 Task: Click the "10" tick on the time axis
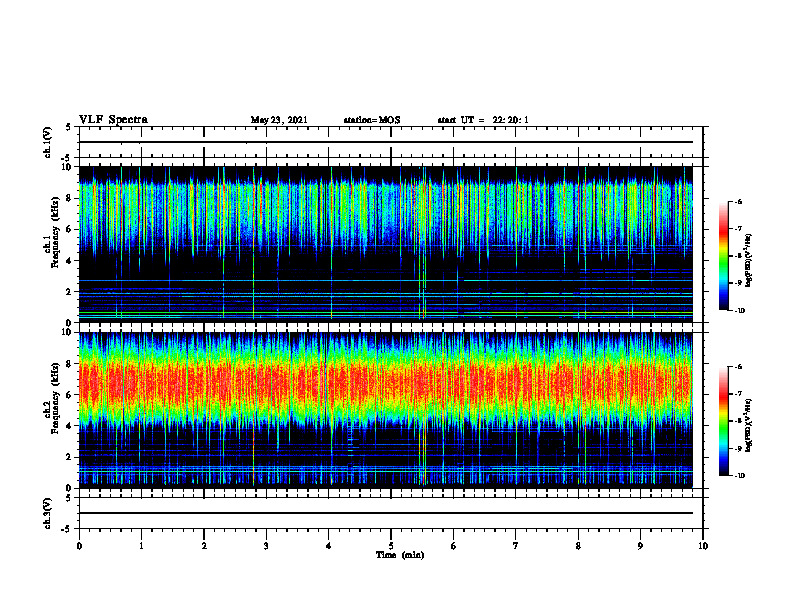(x=703, y=546)
